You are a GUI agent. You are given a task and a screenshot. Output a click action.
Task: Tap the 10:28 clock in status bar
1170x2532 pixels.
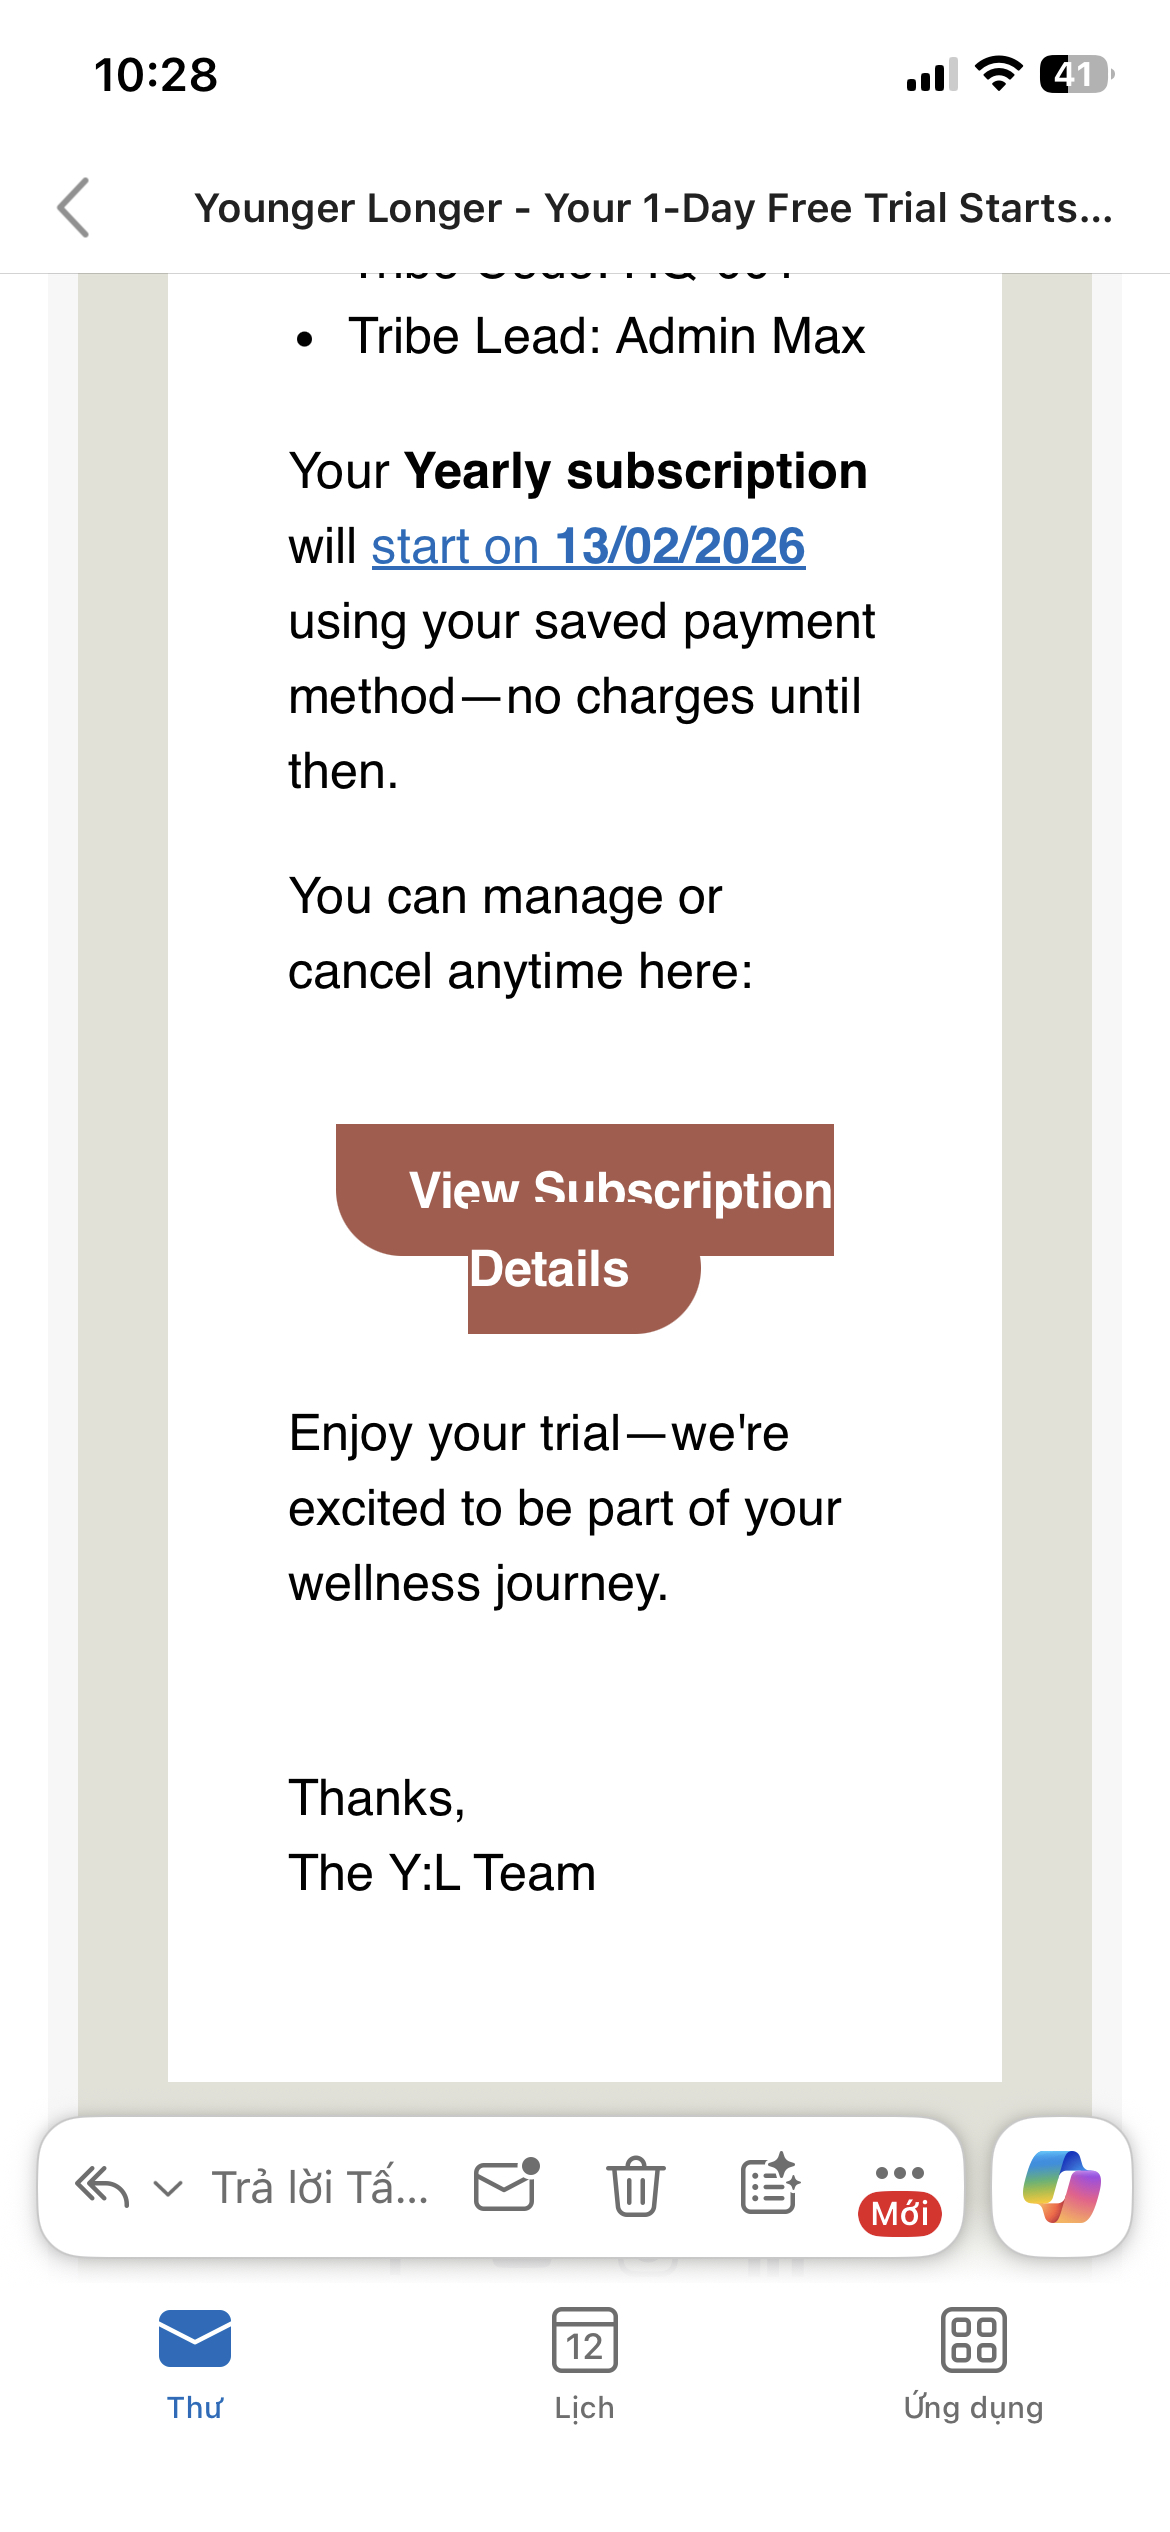tap(156, 75)
